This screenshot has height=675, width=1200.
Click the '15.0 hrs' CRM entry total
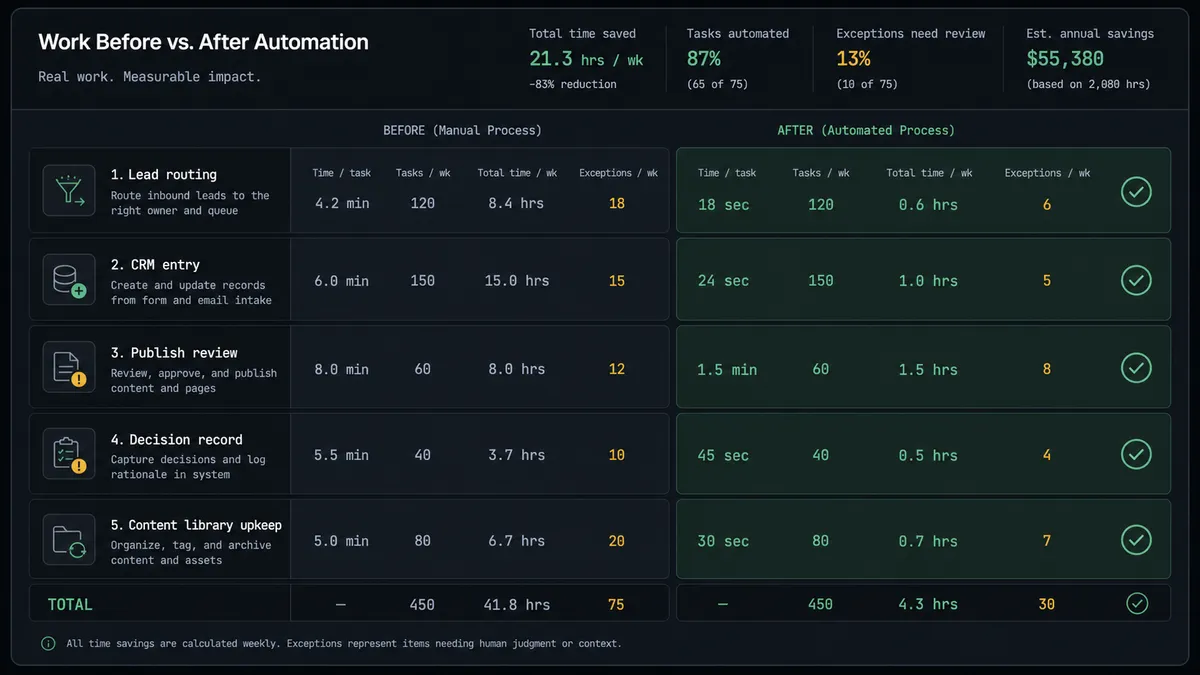[x=517, y=281]
